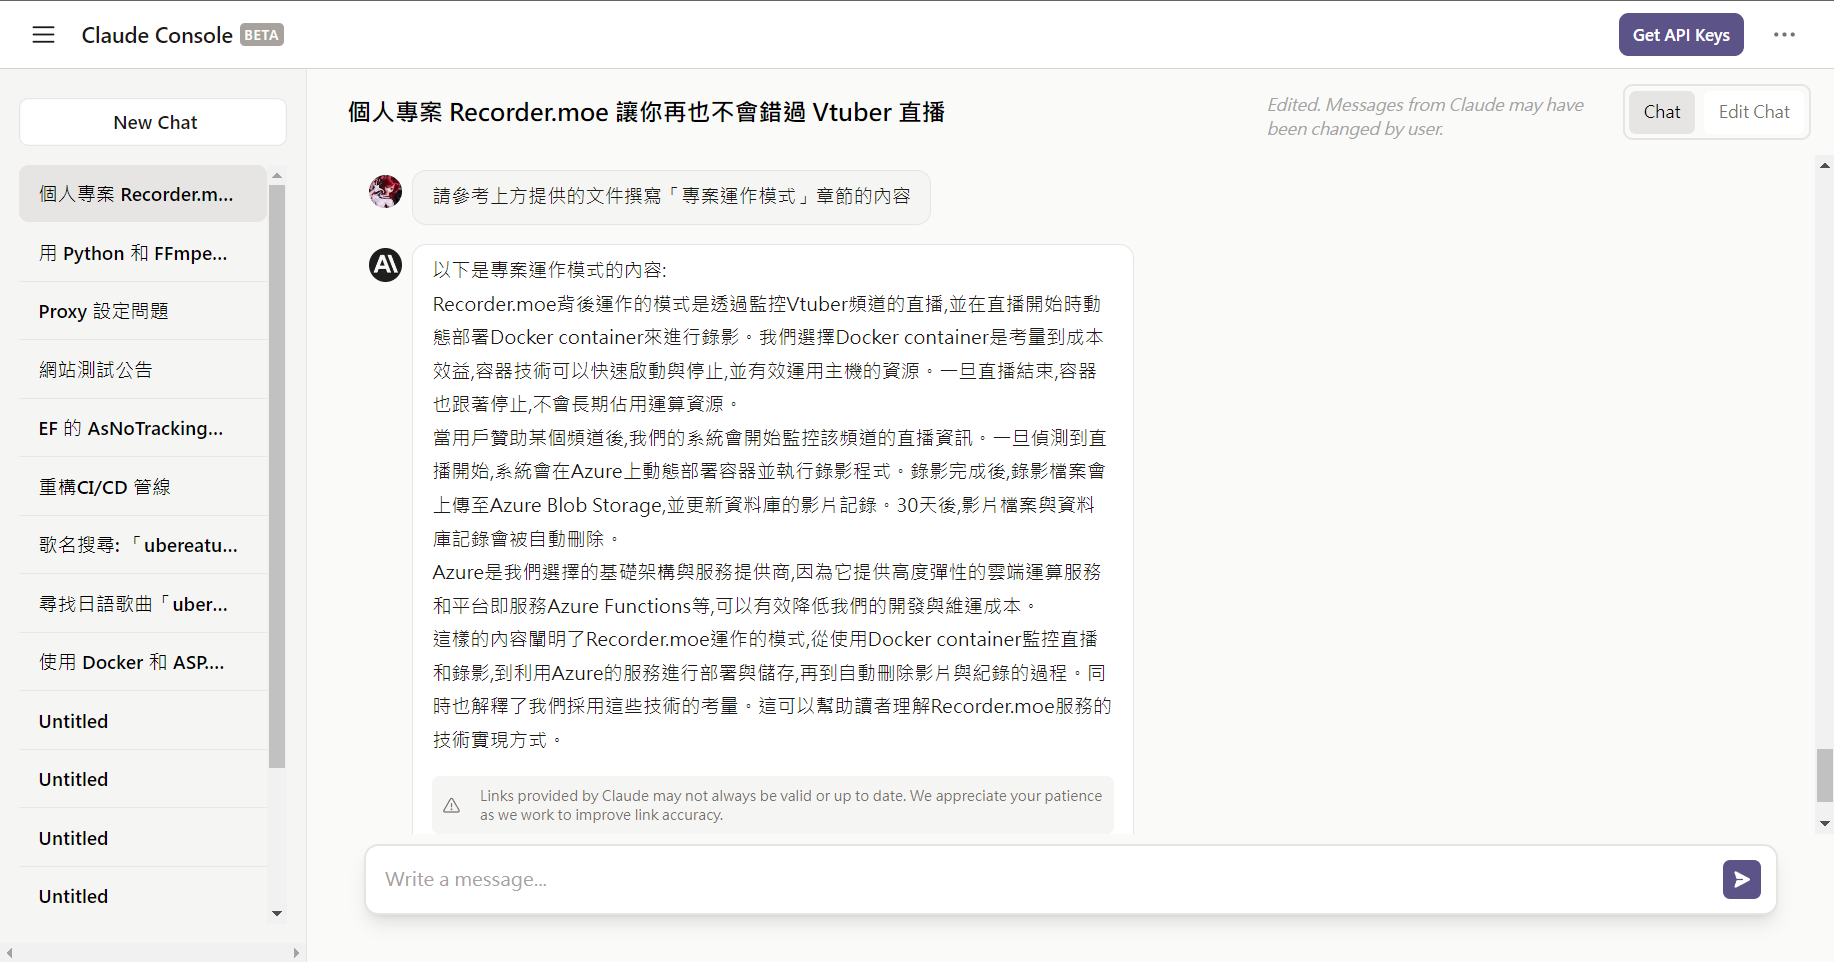Switch to the Edit Chat tab
The width and height of the screenshot is (1834, 962).
tap(1753, 112)
